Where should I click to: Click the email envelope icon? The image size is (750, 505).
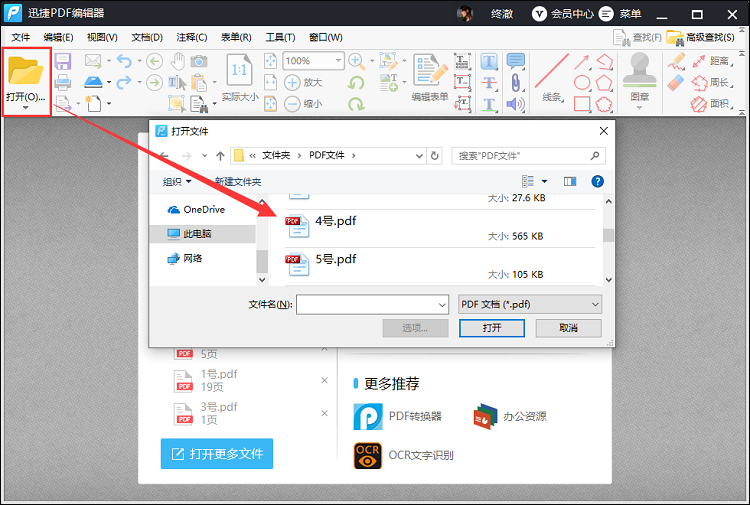point(93,61)
